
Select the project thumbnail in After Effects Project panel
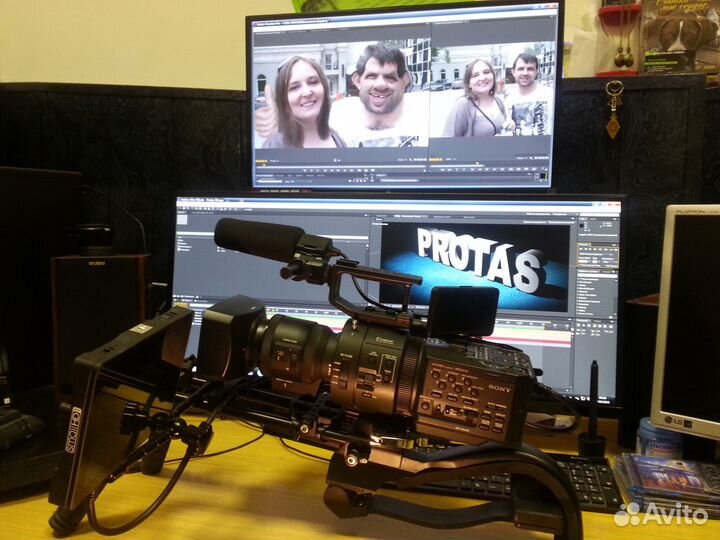click(x=182, y=220)
